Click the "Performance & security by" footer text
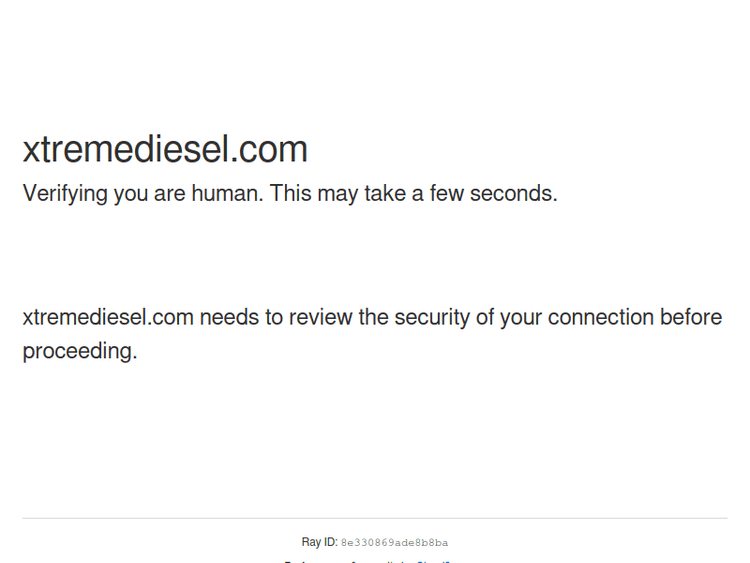The width and height of the screenshot is (750, 563). point(345,561)
